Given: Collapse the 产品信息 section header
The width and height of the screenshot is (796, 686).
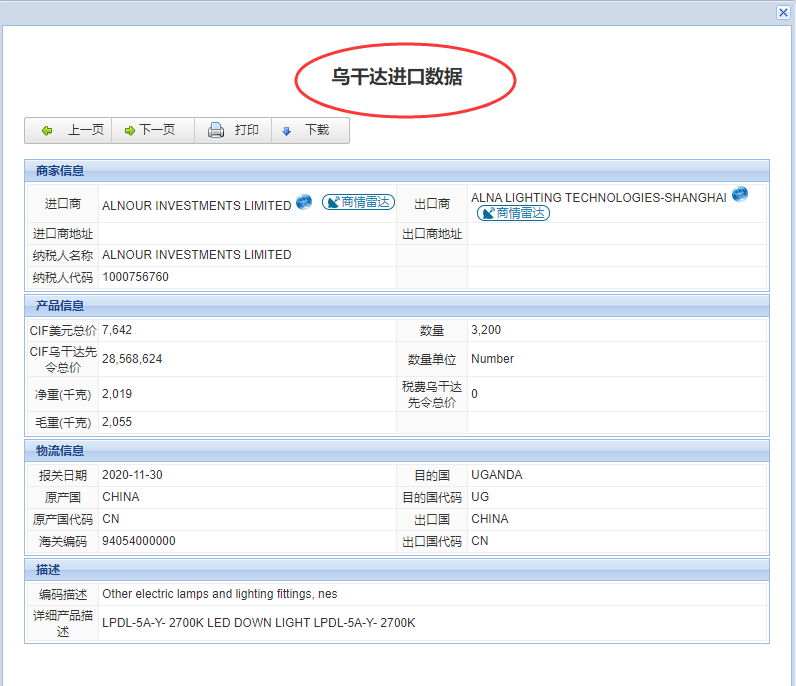Looking at the screenshot, I should tap(60, 305).
